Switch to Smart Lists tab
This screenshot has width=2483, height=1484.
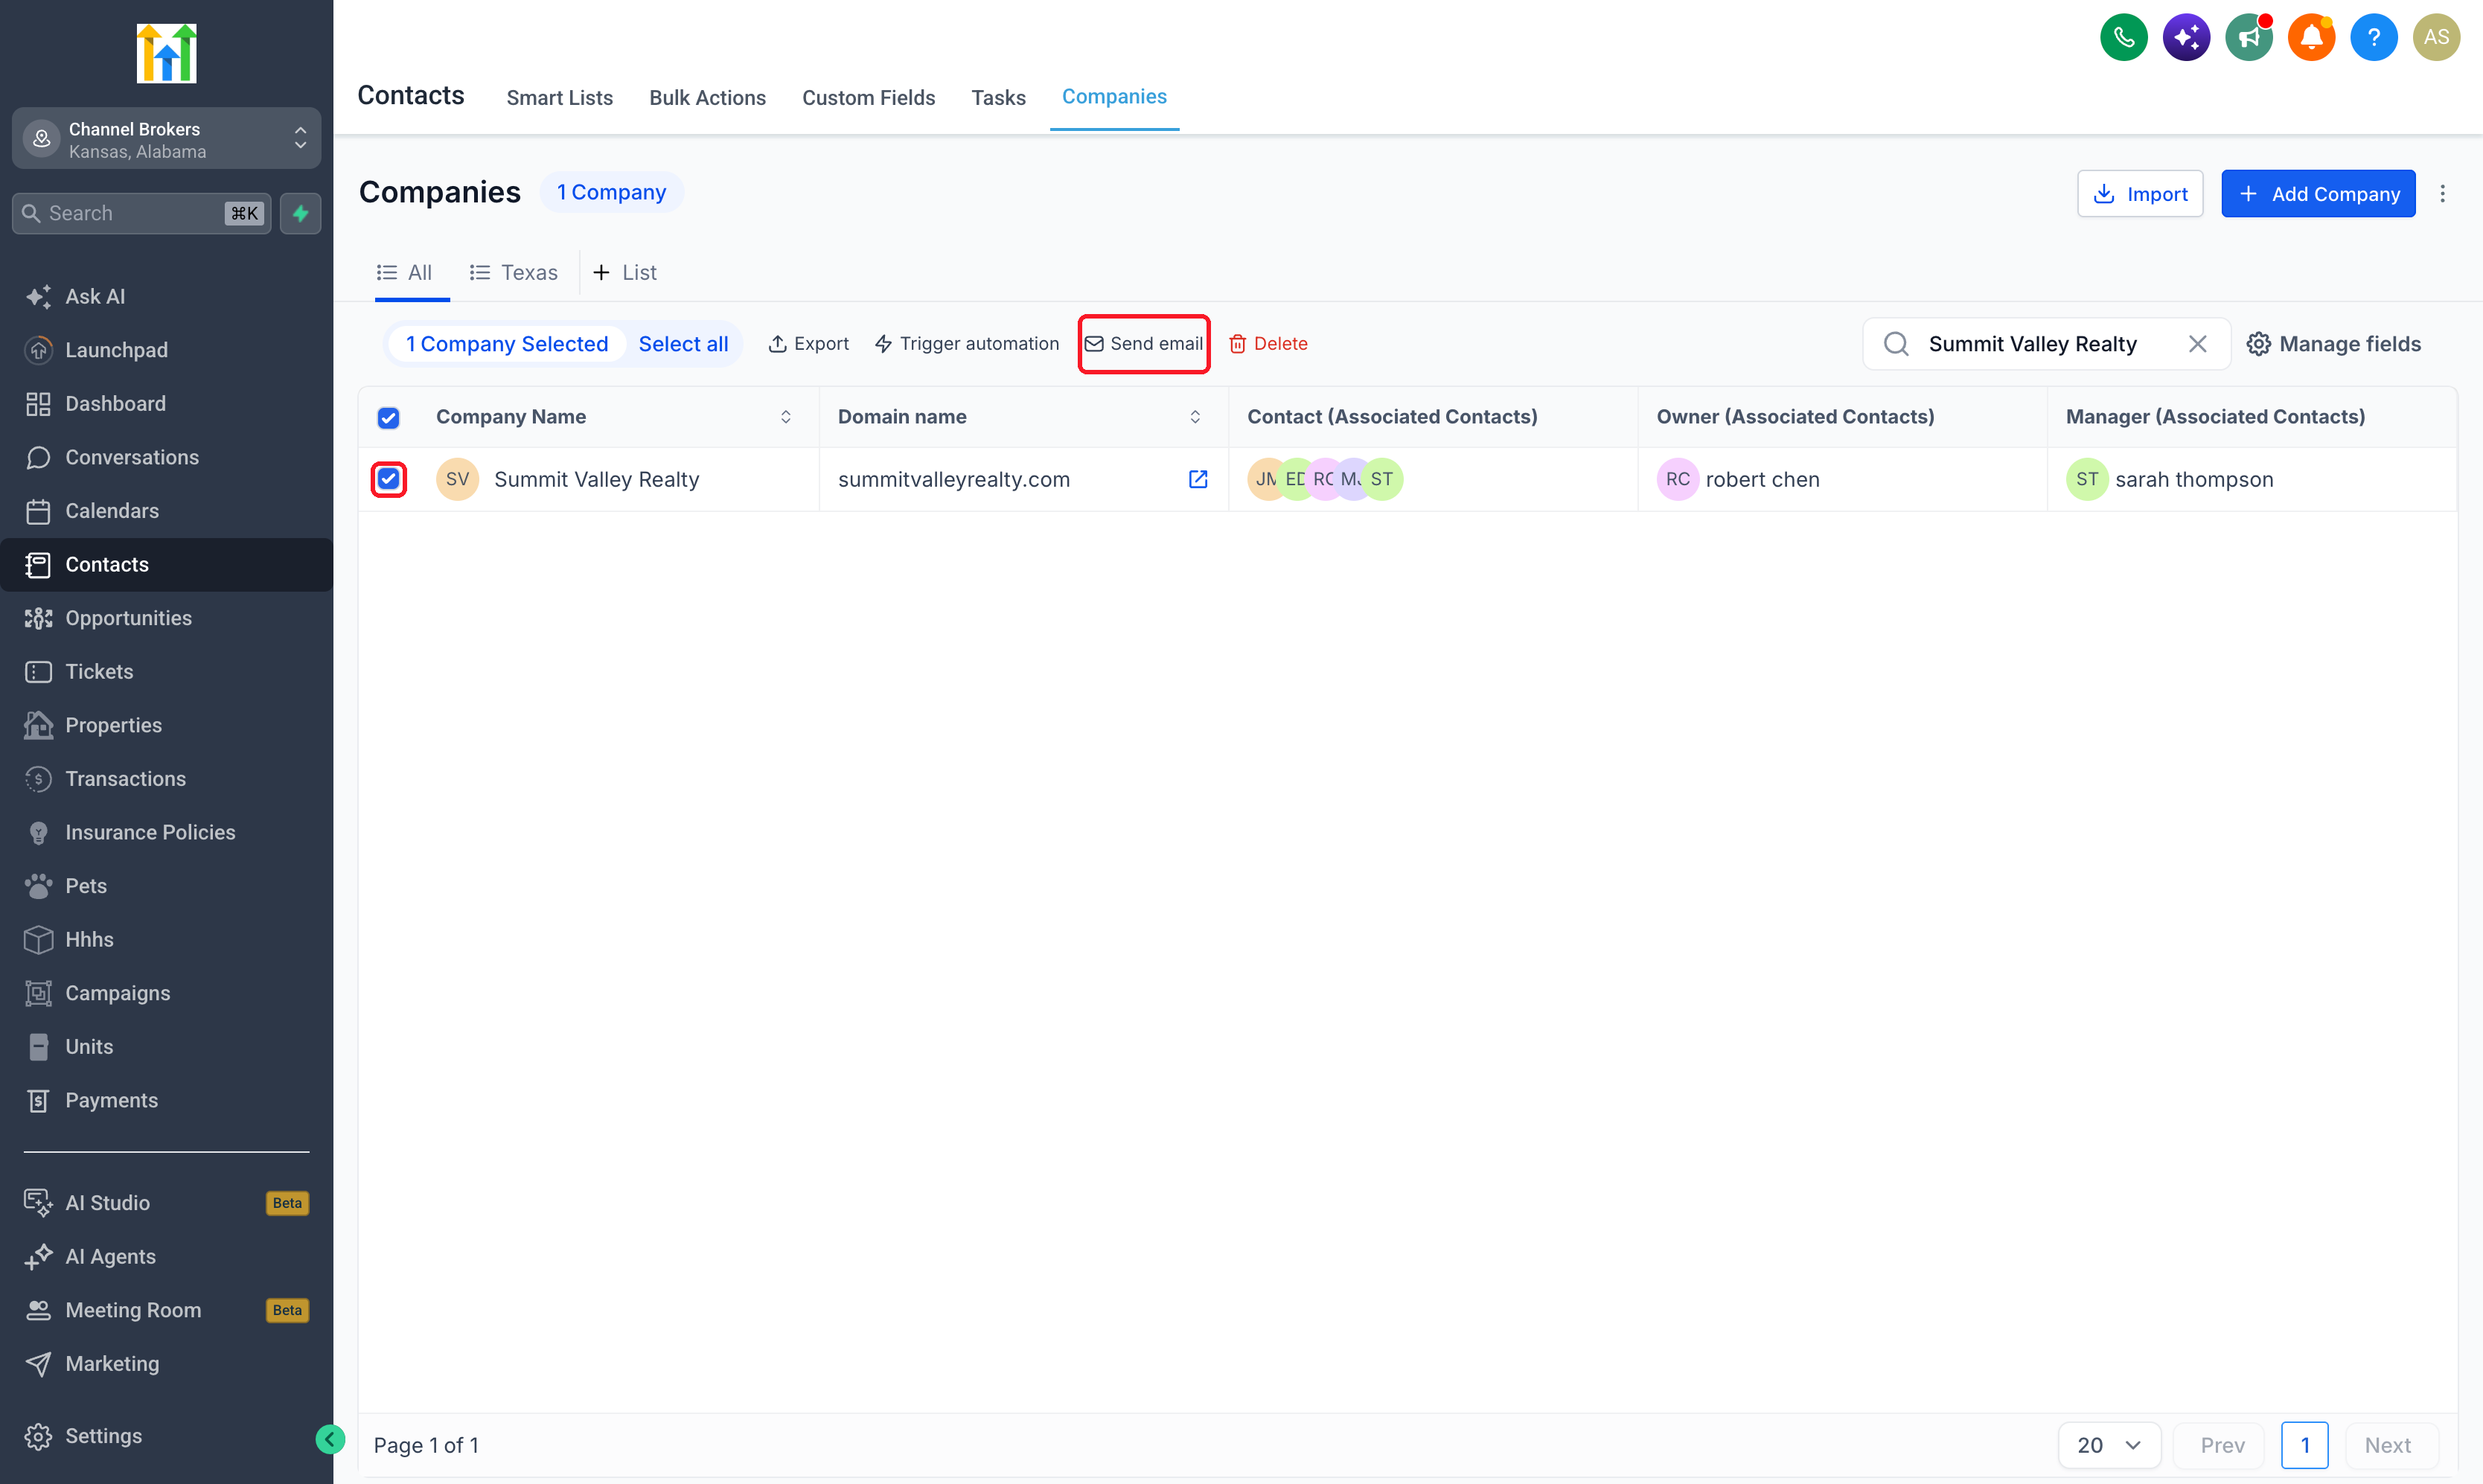point(559,98)
